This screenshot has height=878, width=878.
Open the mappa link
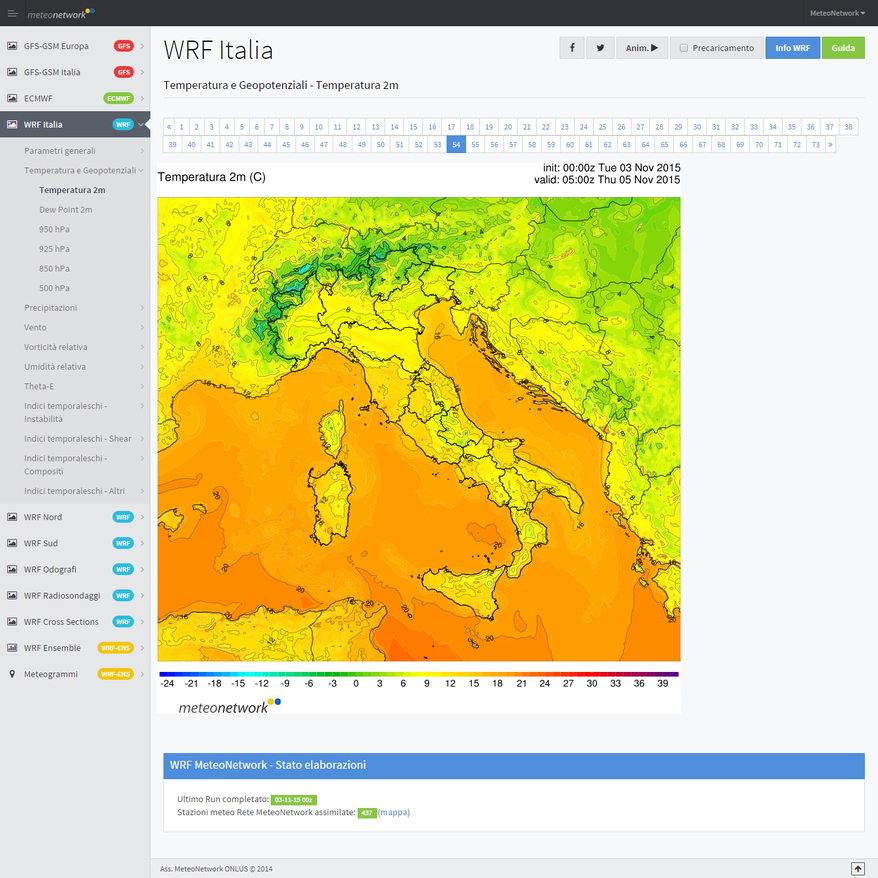tap(394, 812)
